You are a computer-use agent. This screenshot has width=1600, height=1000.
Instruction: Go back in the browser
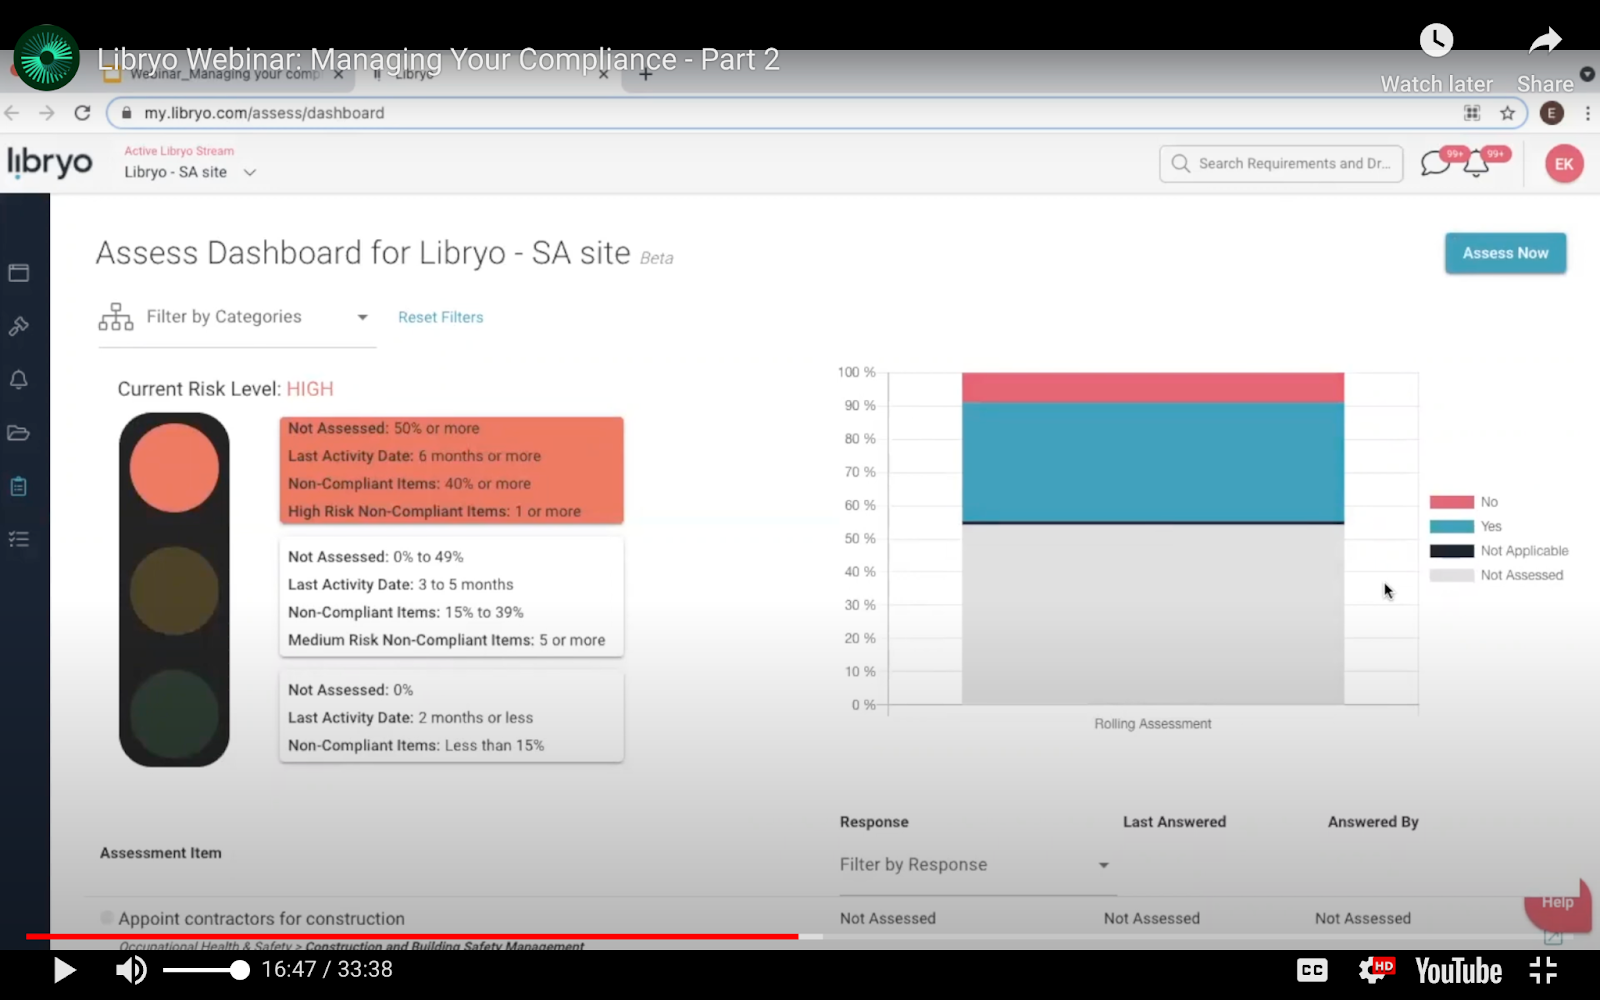pos(13,113)
